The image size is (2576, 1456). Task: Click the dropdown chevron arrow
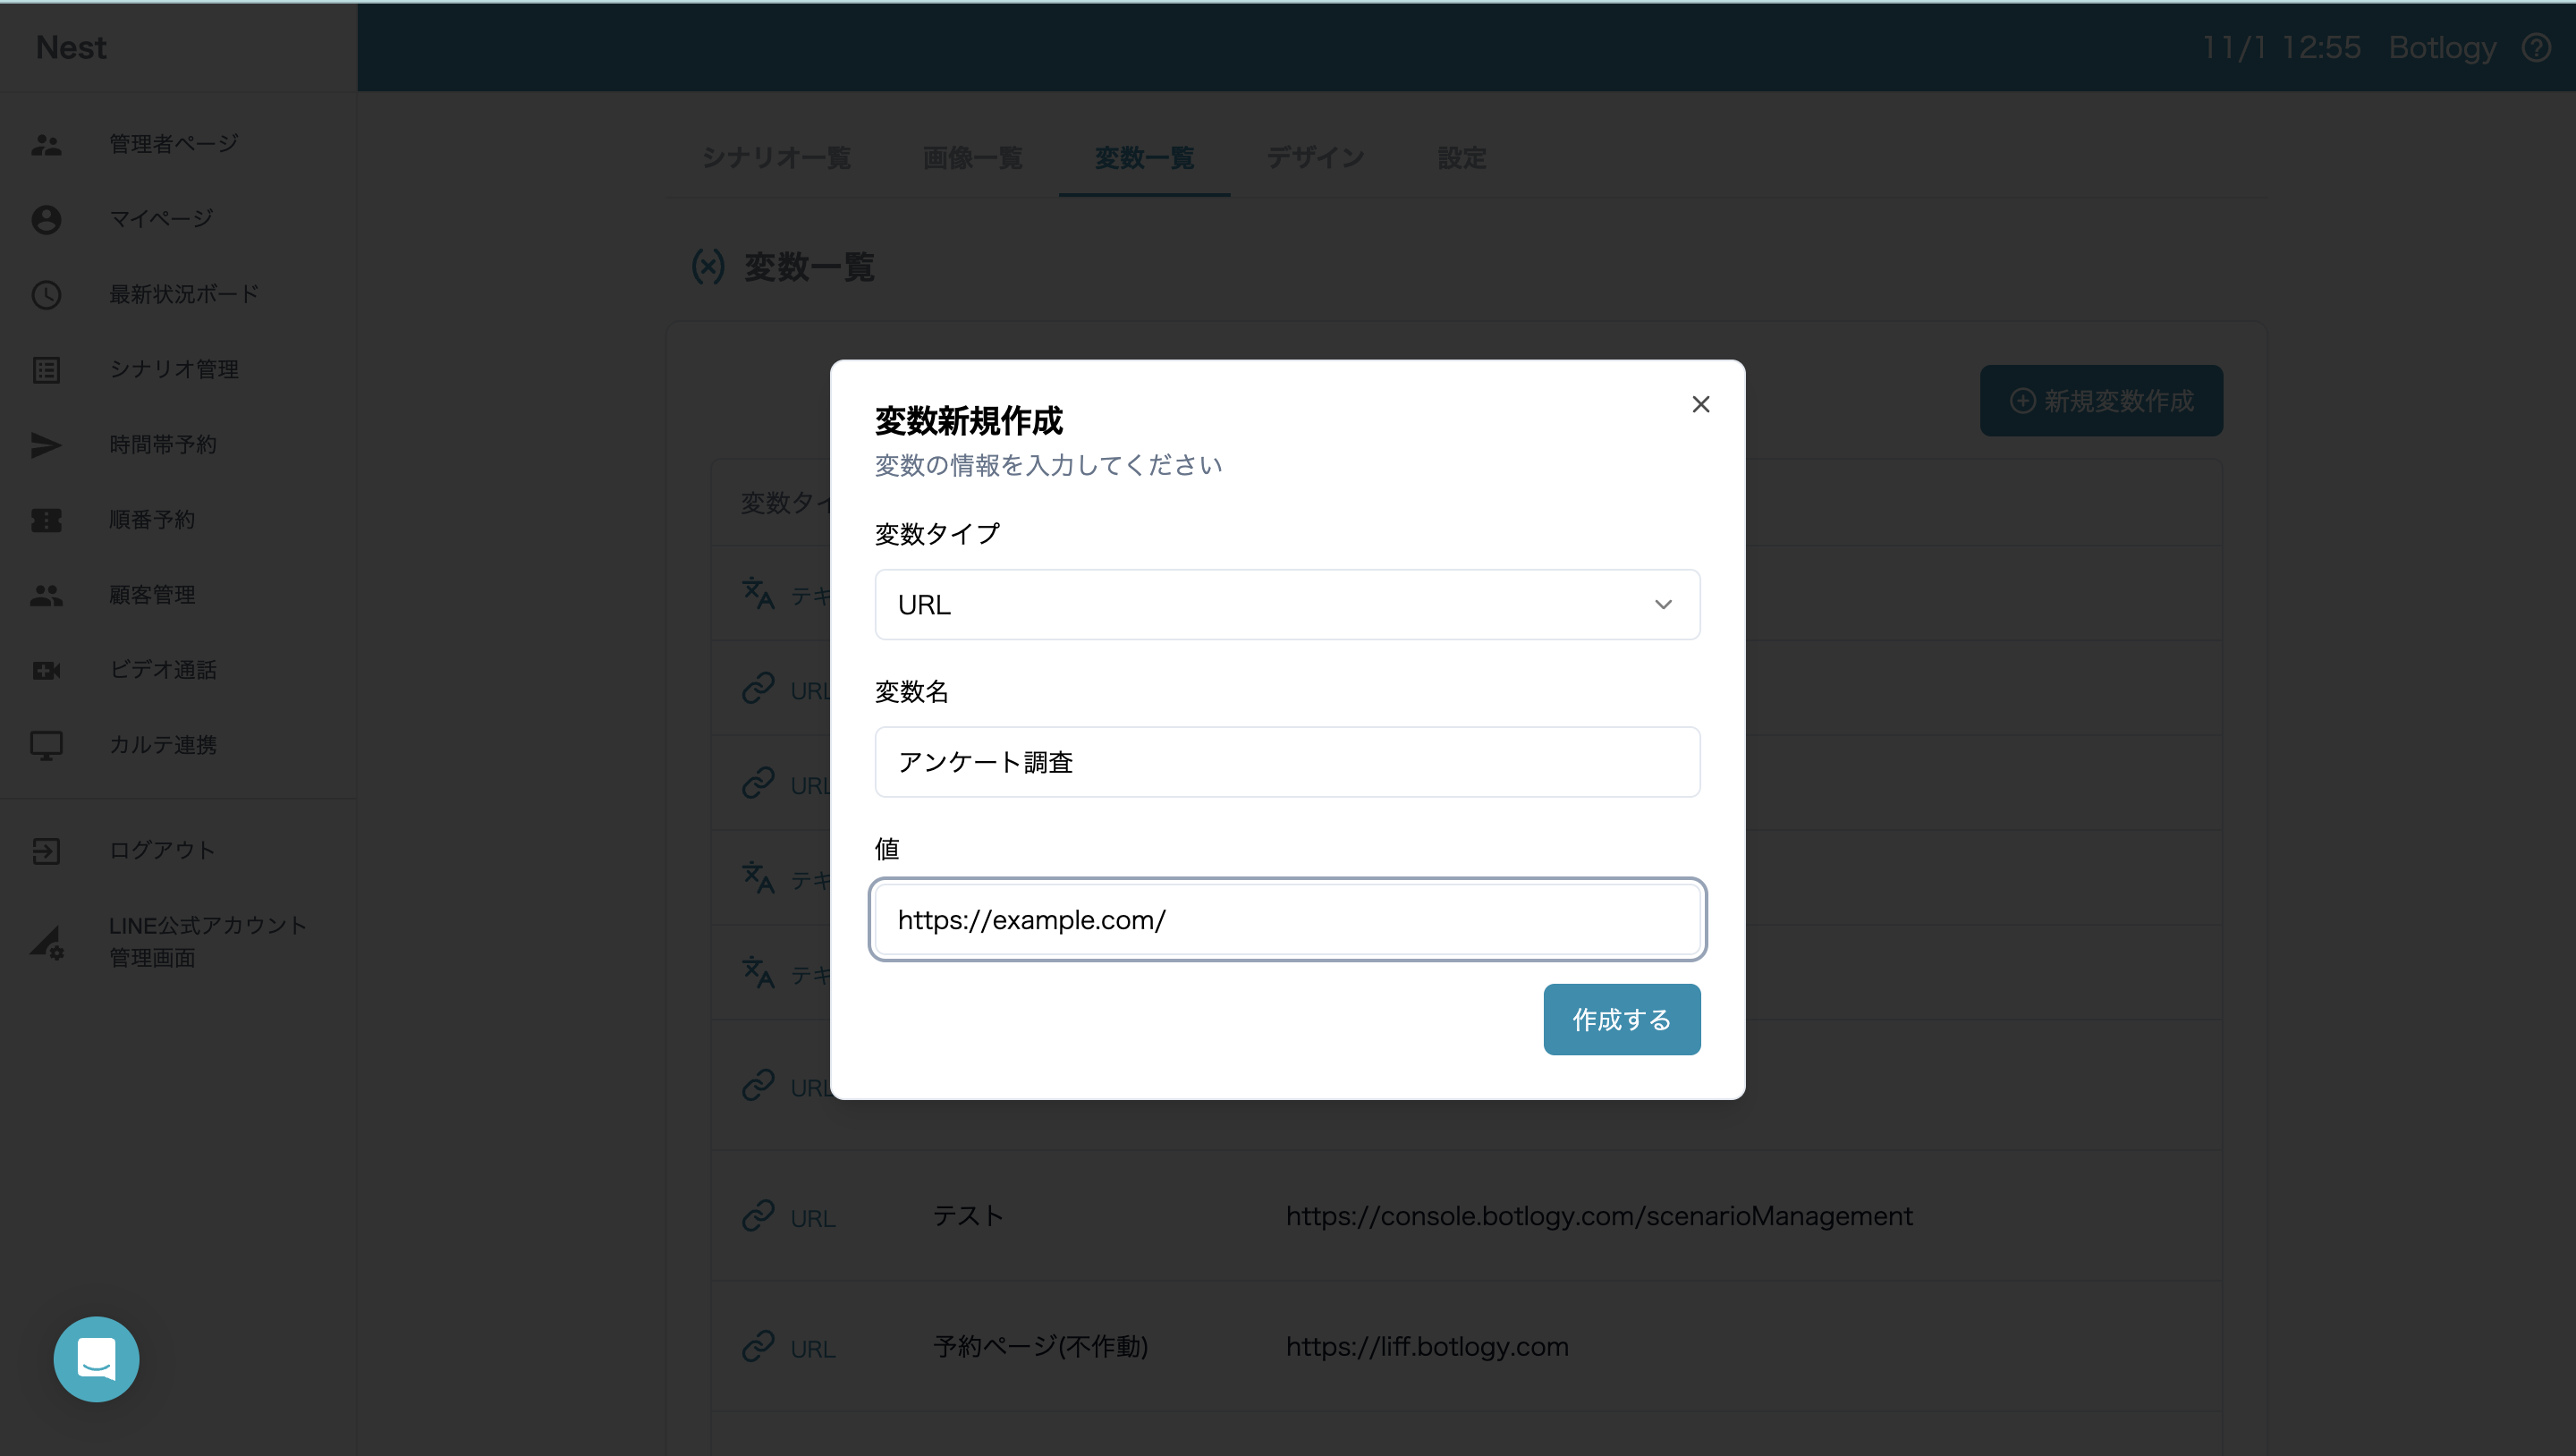click(1663, 605)
